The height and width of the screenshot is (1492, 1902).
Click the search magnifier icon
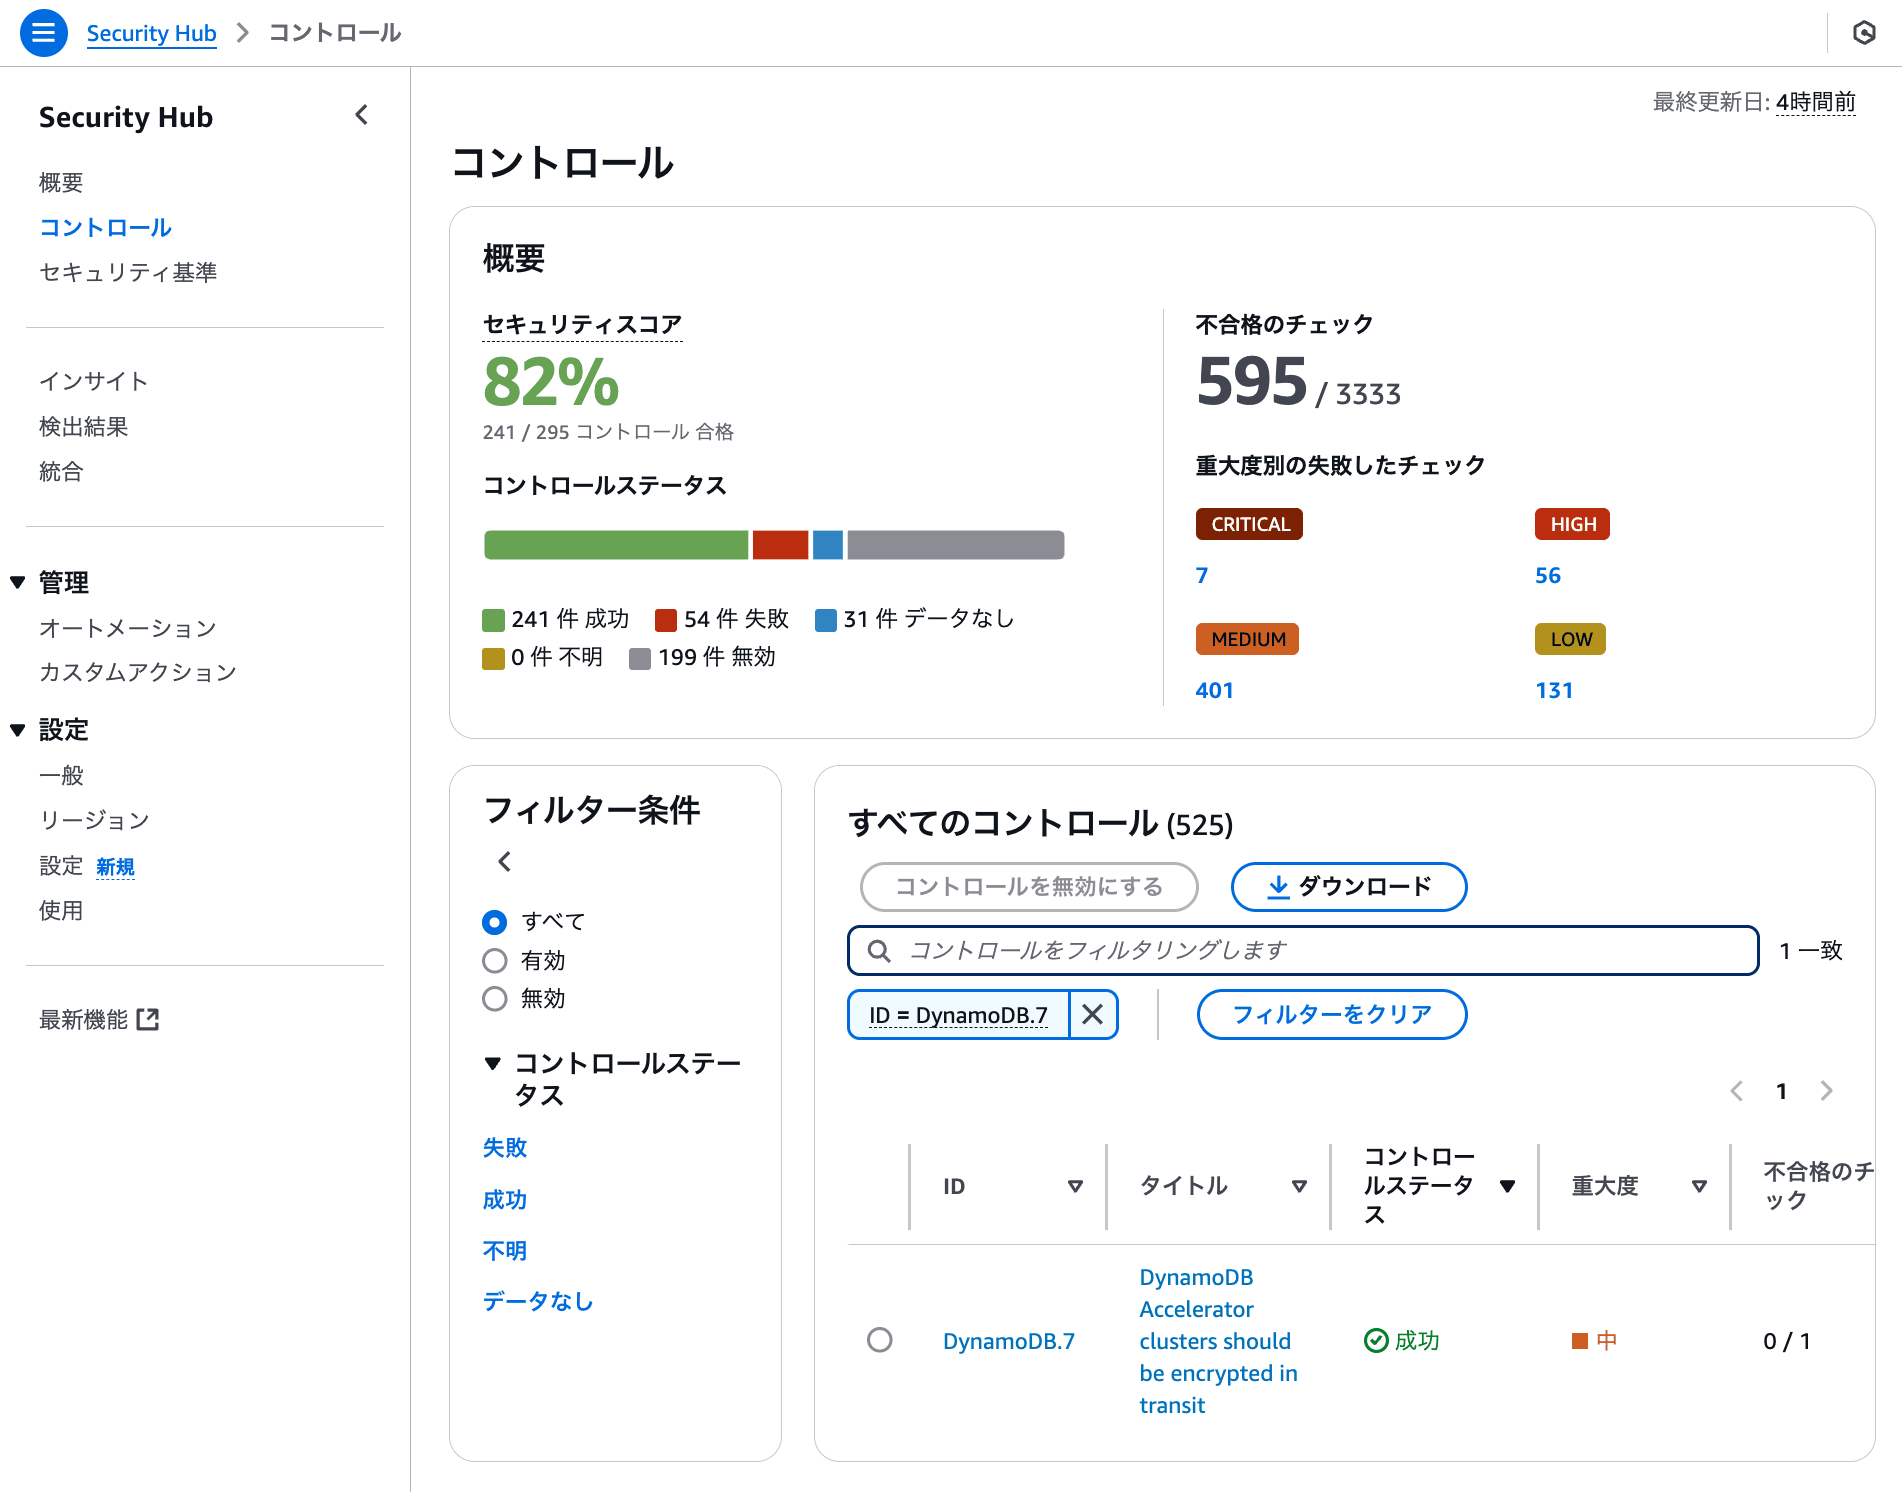(879, 950)
